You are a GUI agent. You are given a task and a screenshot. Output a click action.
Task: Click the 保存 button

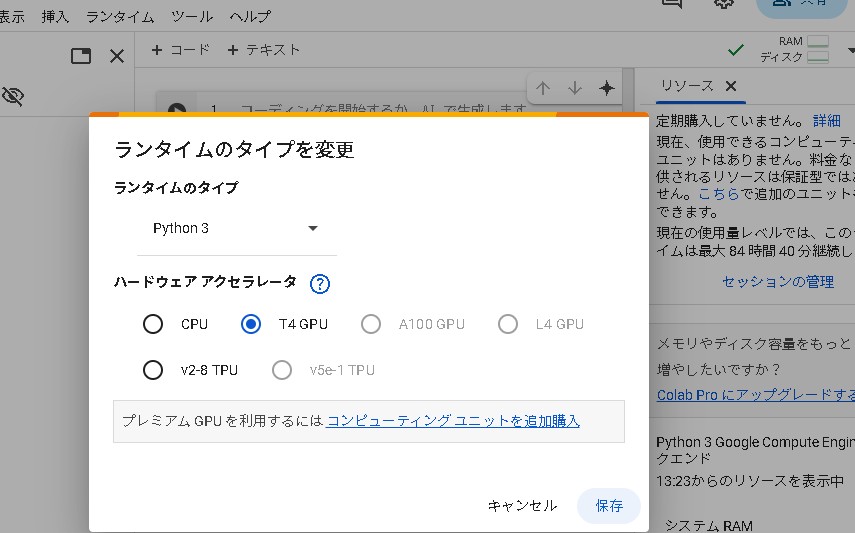609,505
